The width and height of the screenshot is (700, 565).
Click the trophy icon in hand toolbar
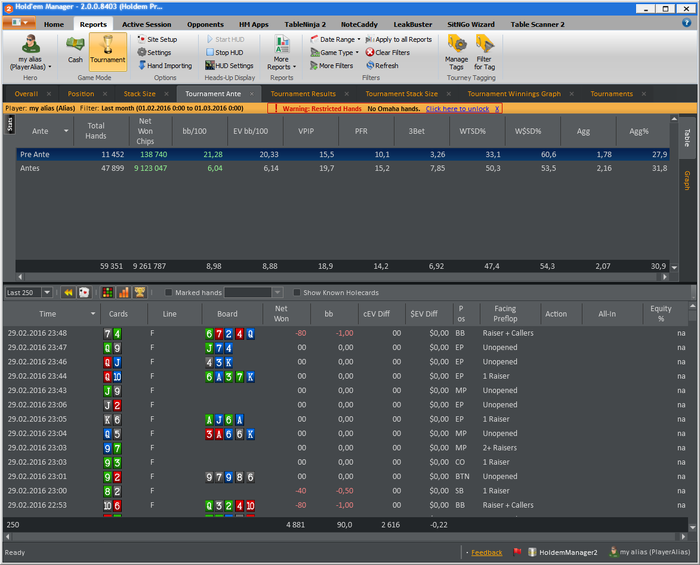(140, 293)
